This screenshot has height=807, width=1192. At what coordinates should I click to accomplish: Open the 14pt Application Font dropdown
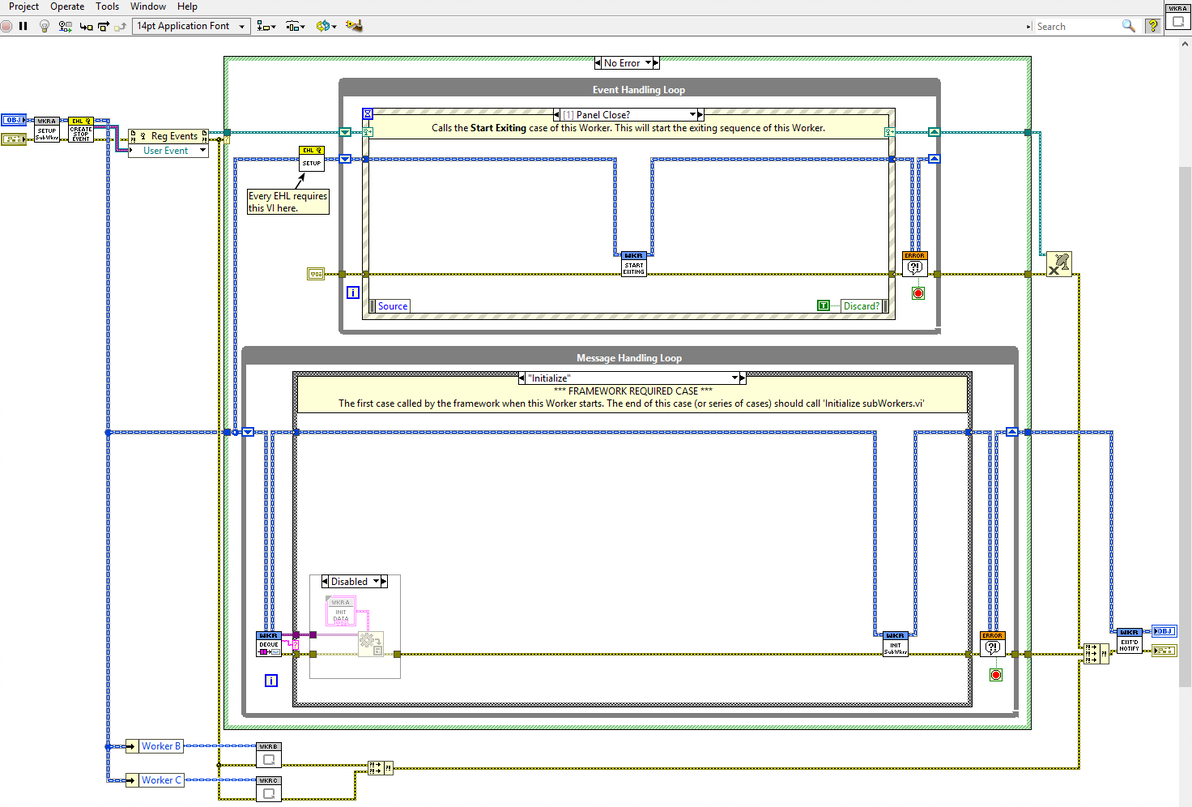point(192,26)
